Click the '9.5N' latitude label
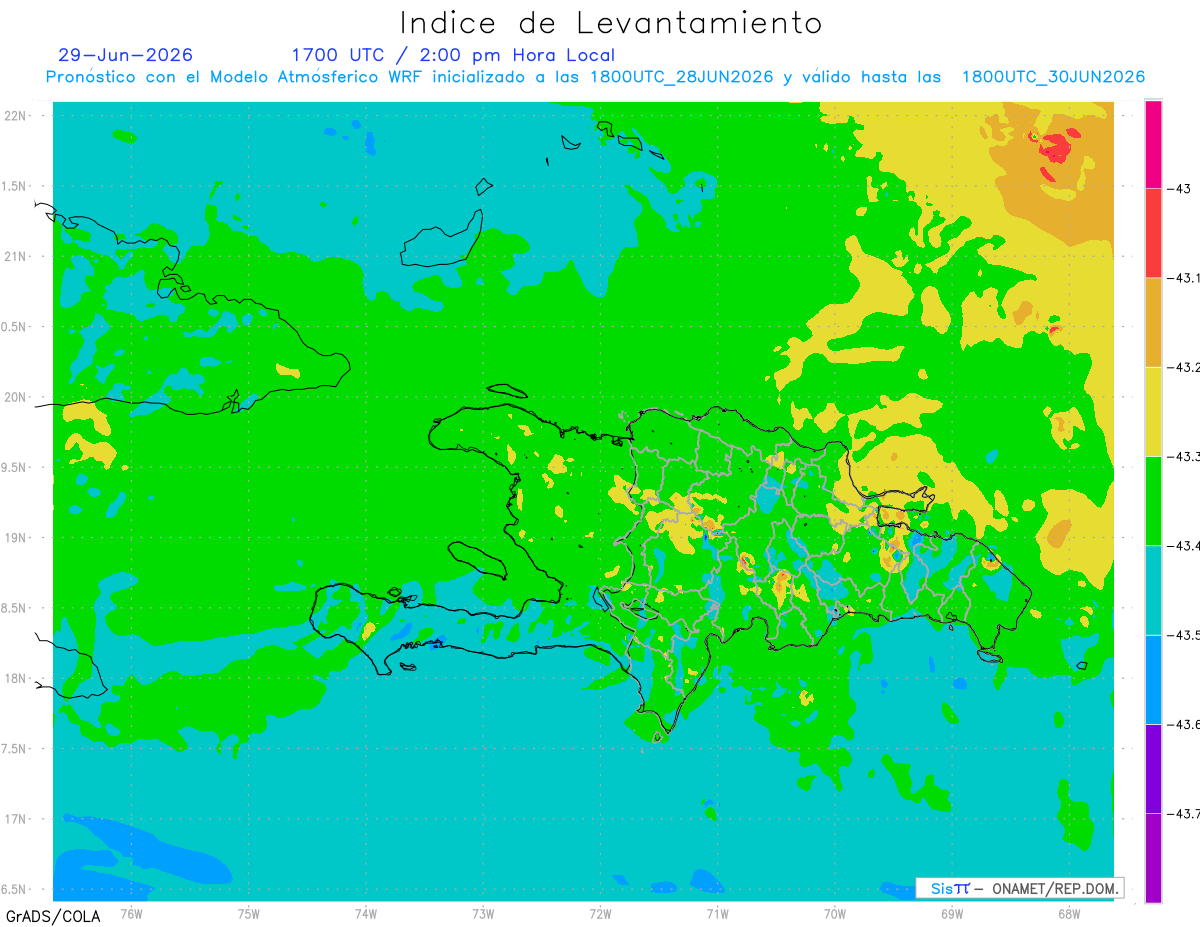The width and height of the screenshot is (1200, 927). pyautogui.click(x=15, y=467)
